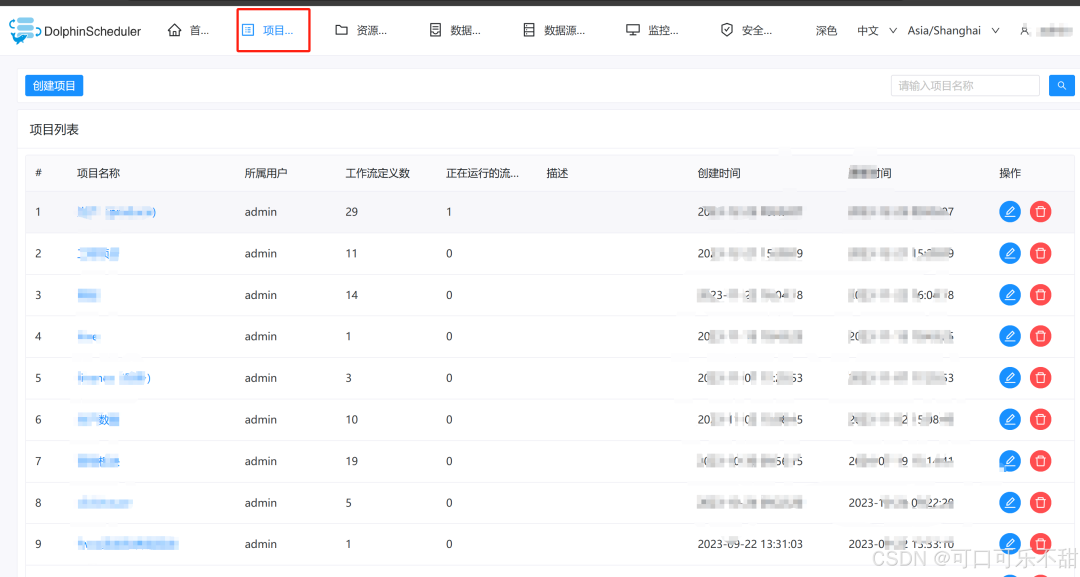The height and width of the screenshot is (577, 1080).
Task: Expand the Asia/Shanghai timezone dropdown
Action: 953,30
